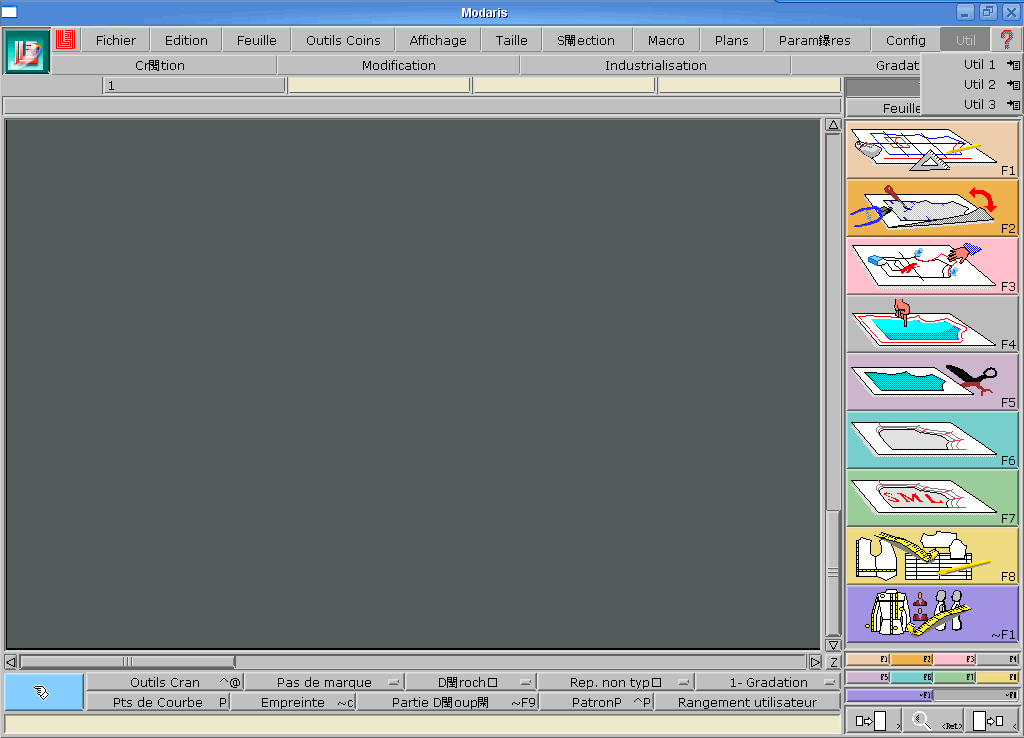Select the small purple ~F1 color button
Screen dimensions: 1024x738
point(889,695)
